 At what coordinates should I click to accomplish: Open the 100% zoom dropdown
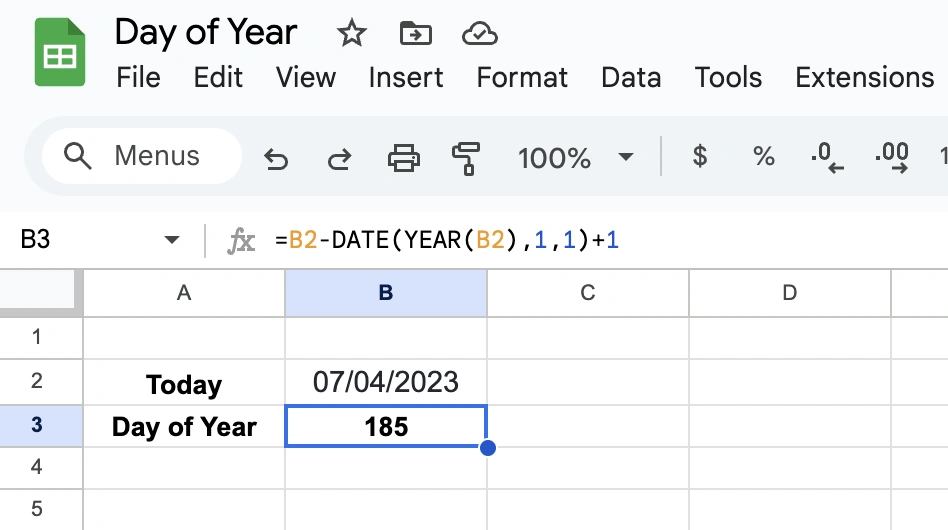point(576,158)
